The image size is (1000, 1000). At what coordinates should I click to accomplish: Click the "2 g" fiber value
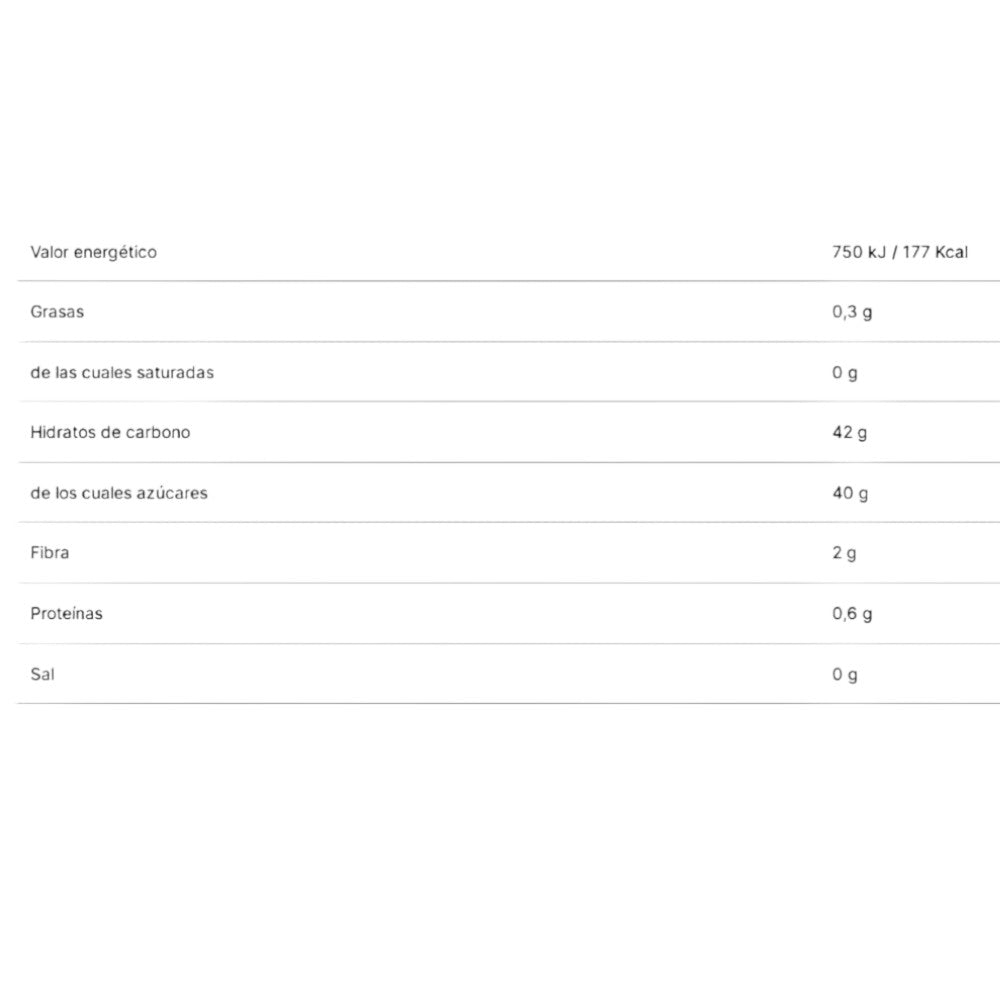[x=845, y=553]
